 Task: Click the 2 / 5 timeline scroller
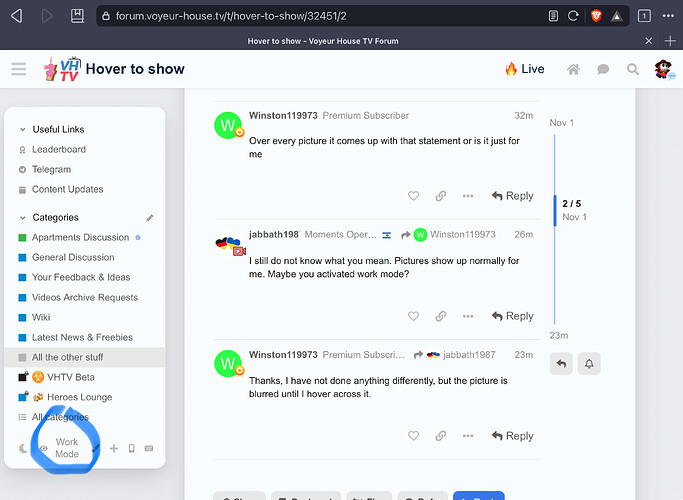click(572, 210)
